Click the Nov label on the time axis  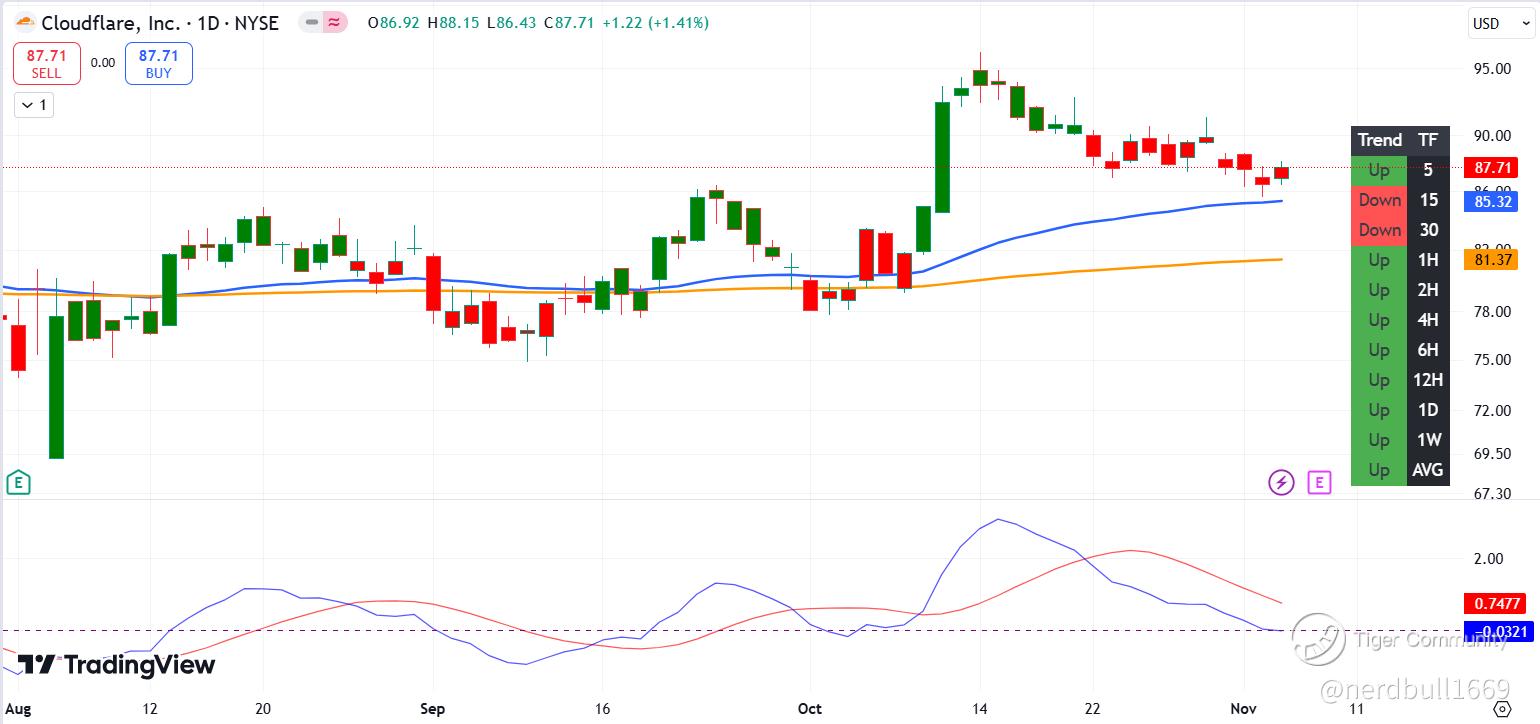pyautogui.click(x=1245, y=709)
